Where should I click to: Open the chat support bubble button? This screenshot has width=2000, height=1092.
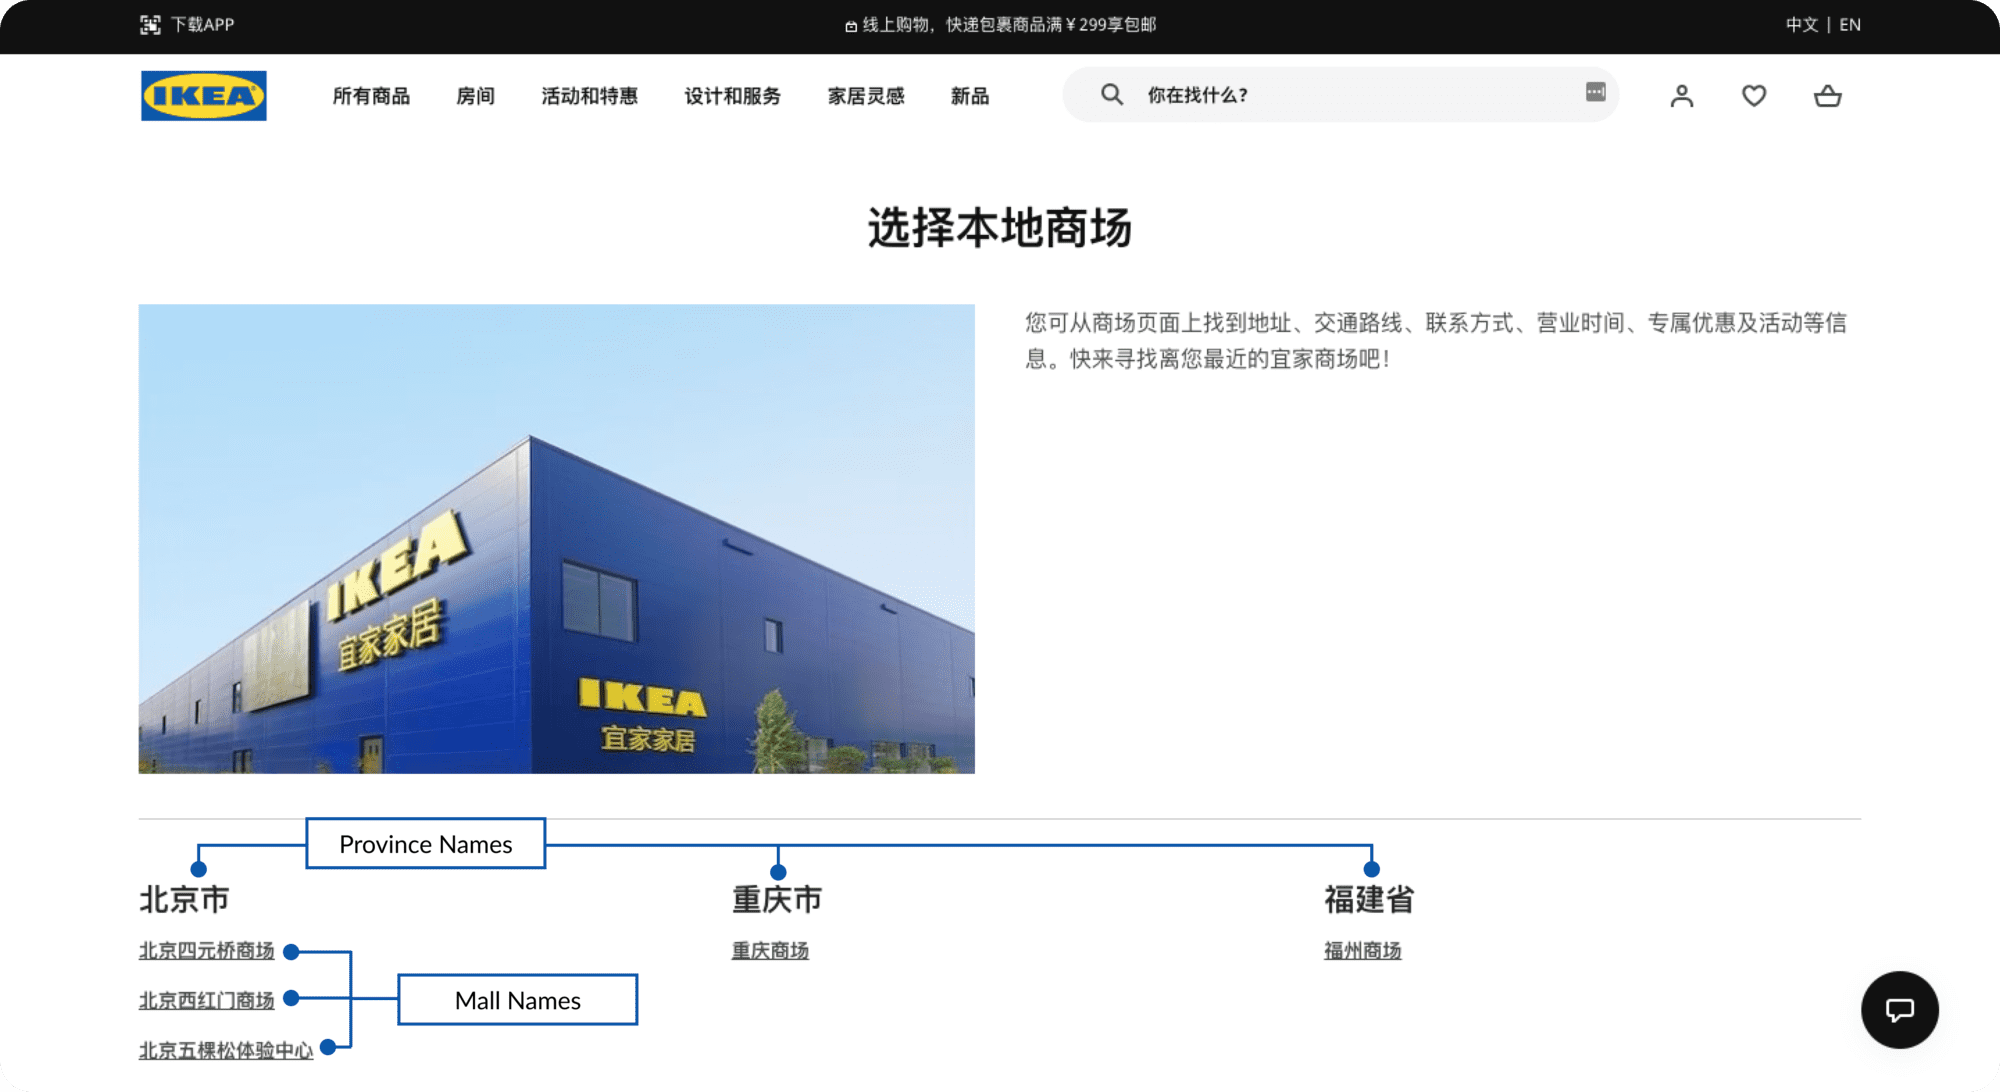(1899, 1010)
